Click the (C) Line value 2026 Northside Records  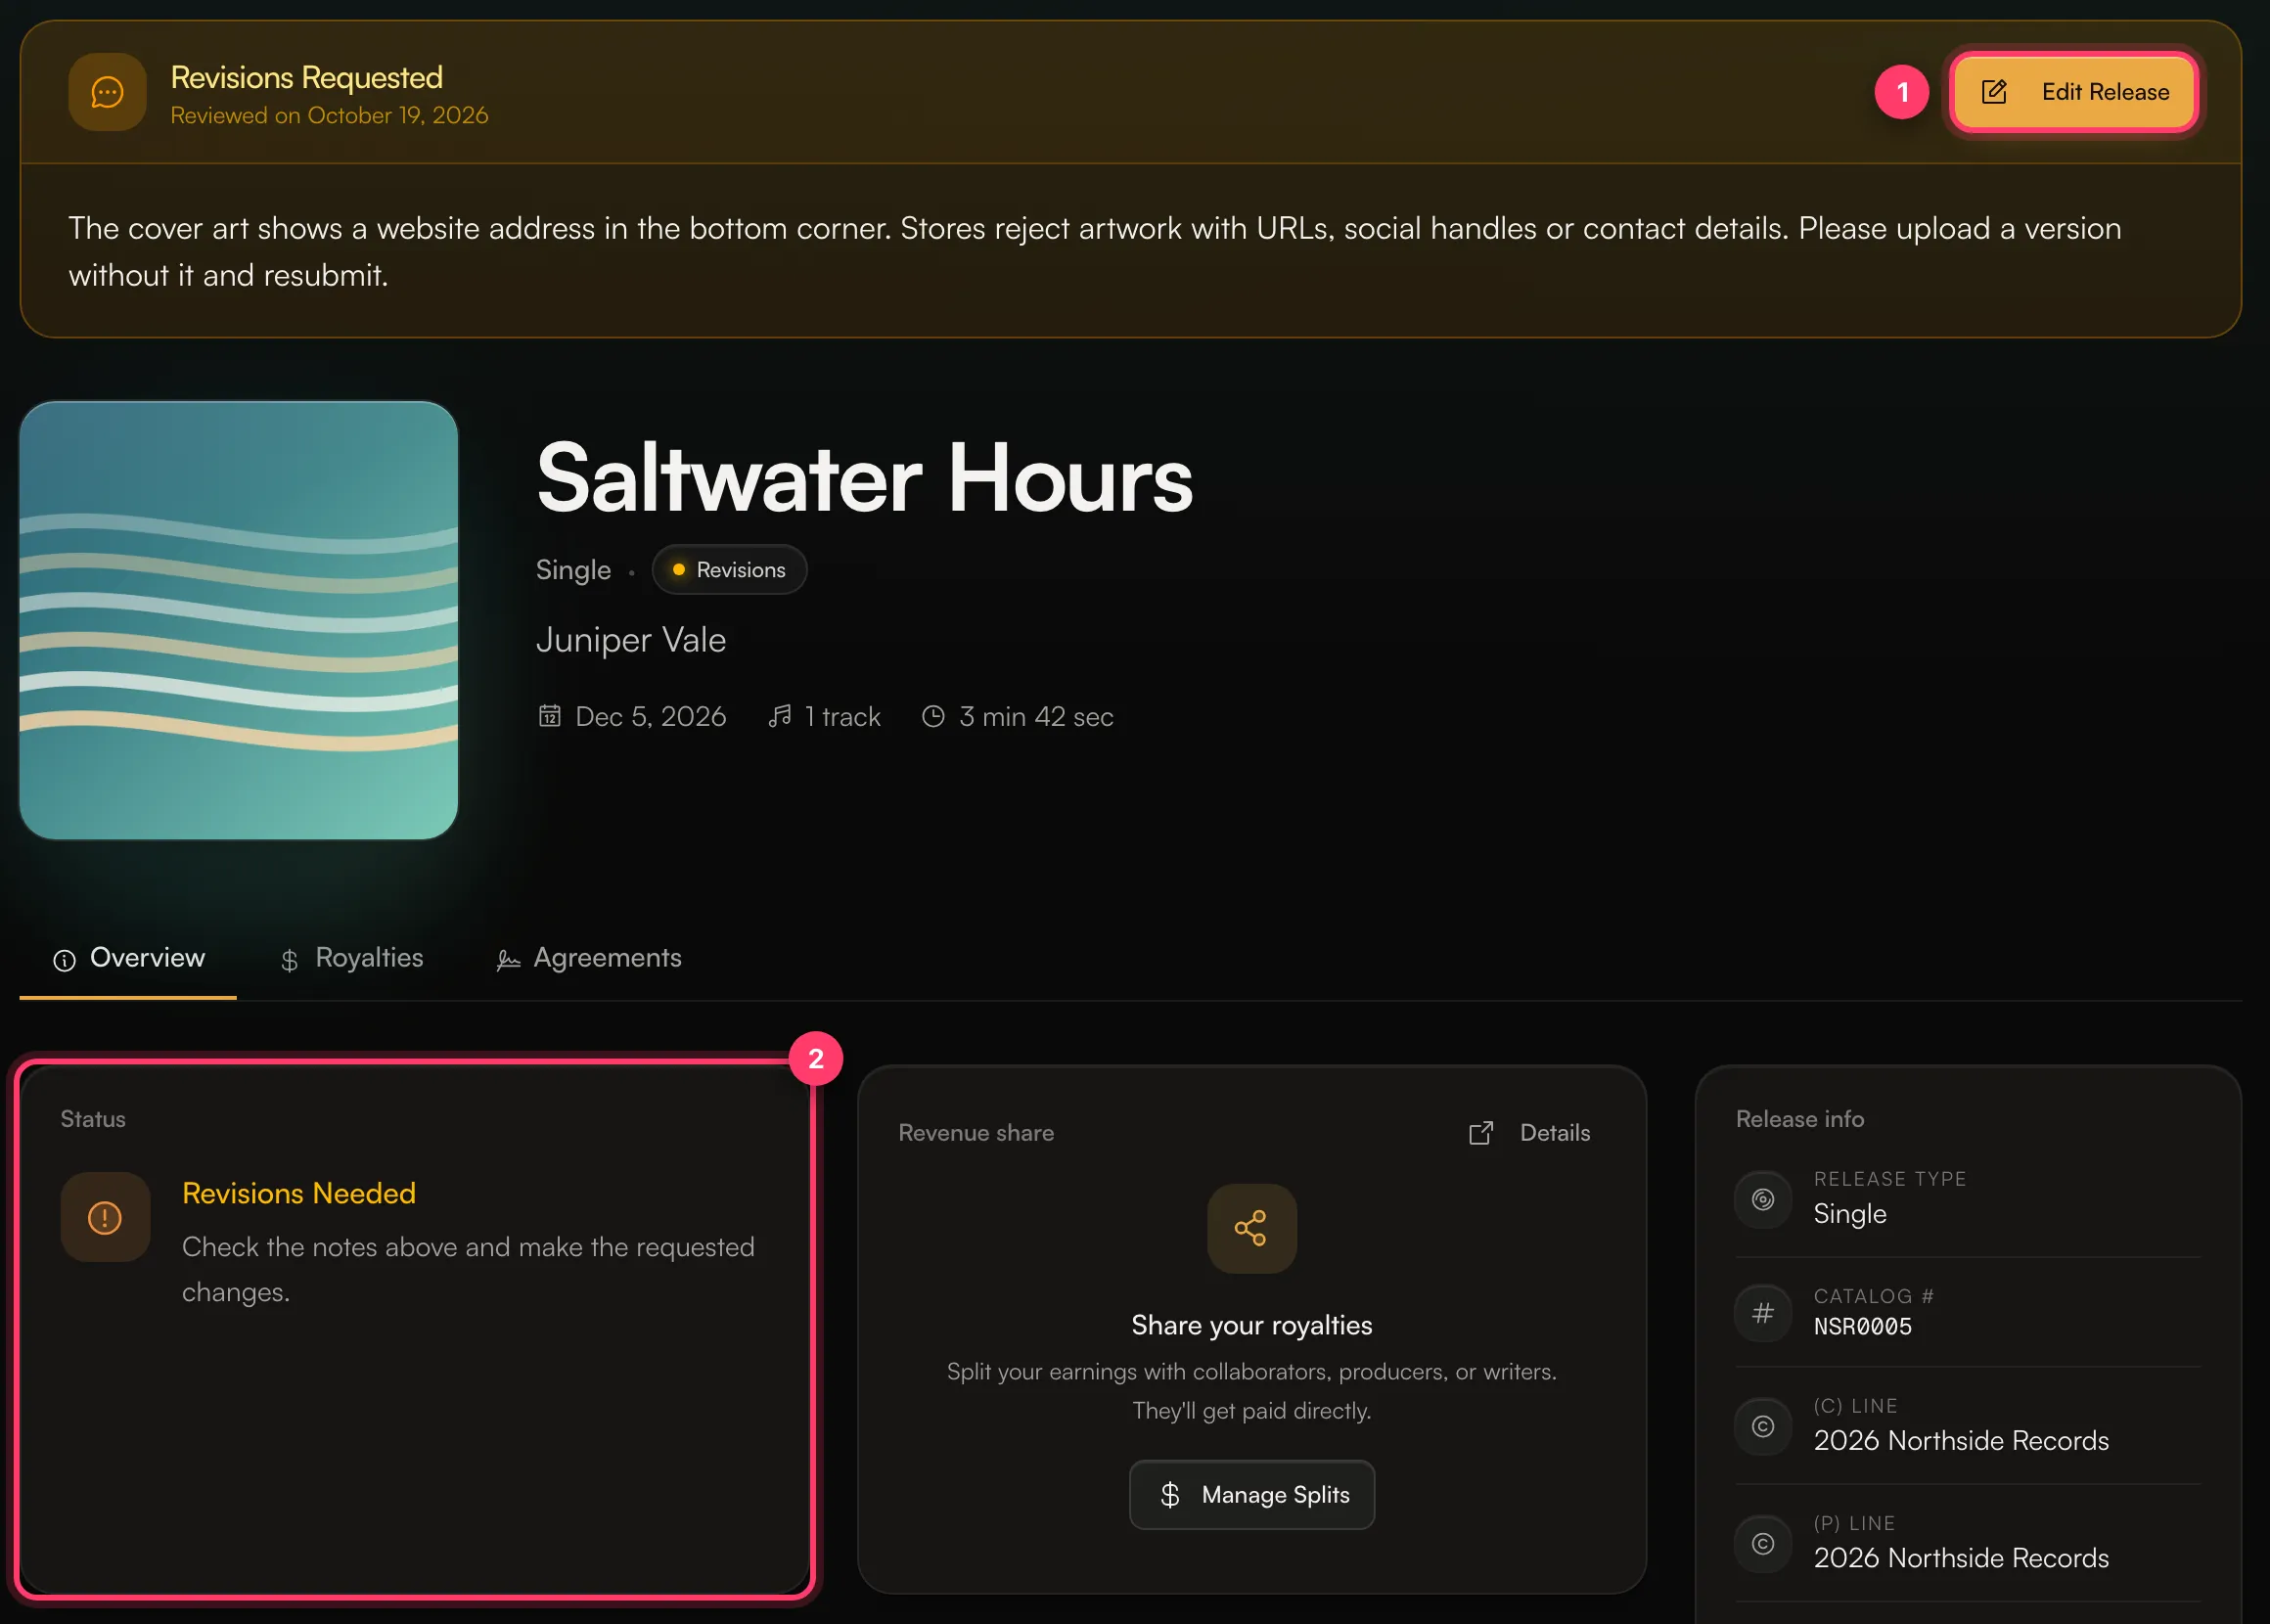(x=1962, y=1441)
